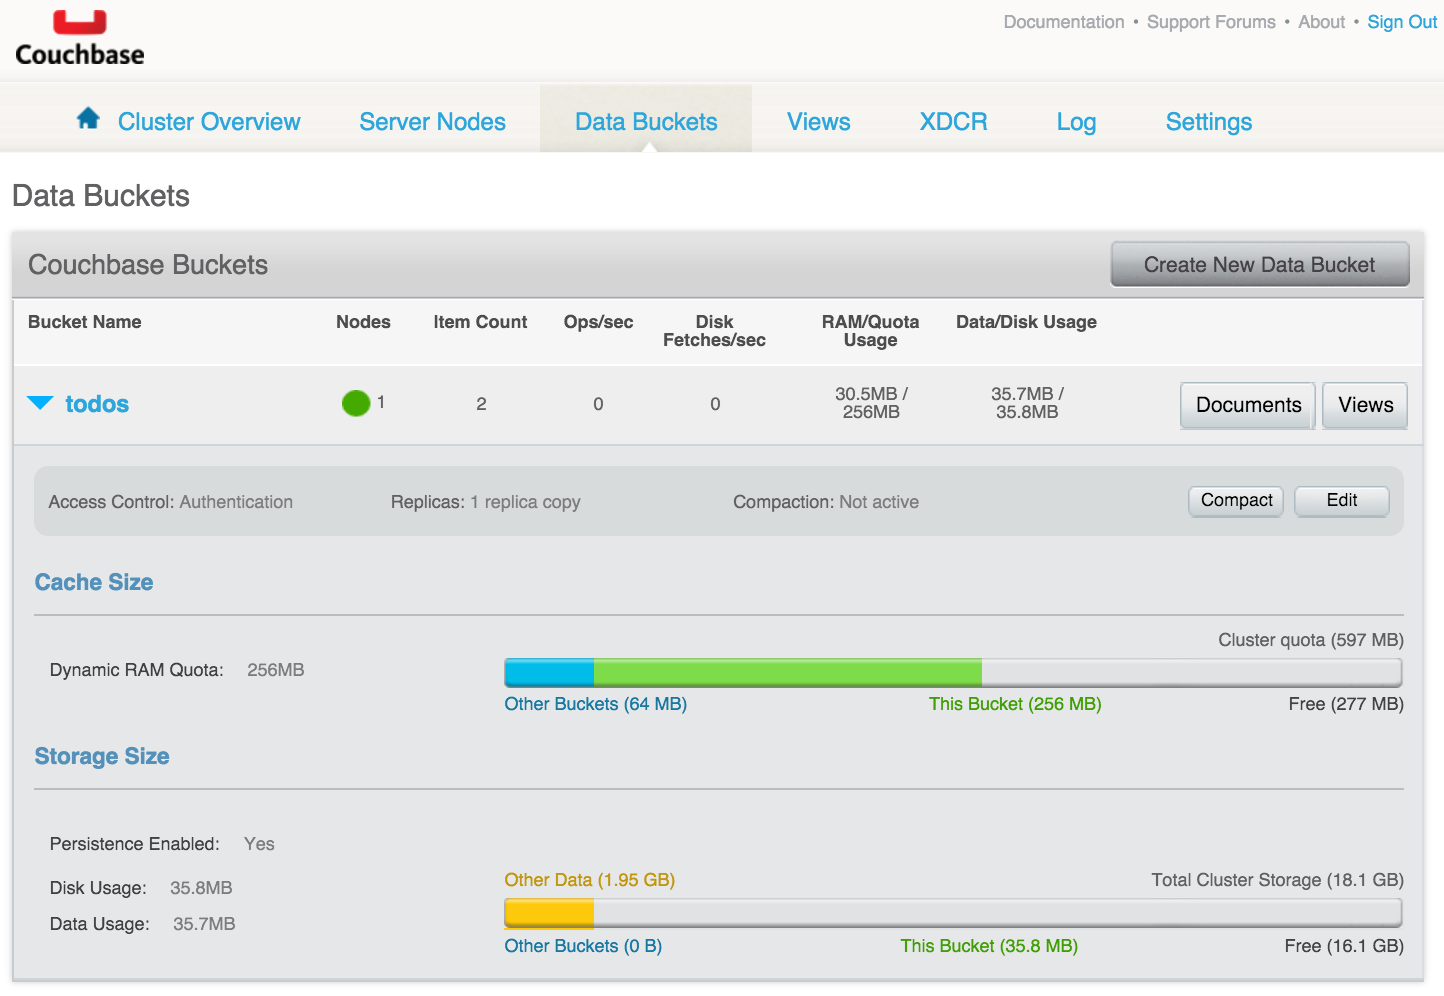Open the Cluster Overview tab

209,122
